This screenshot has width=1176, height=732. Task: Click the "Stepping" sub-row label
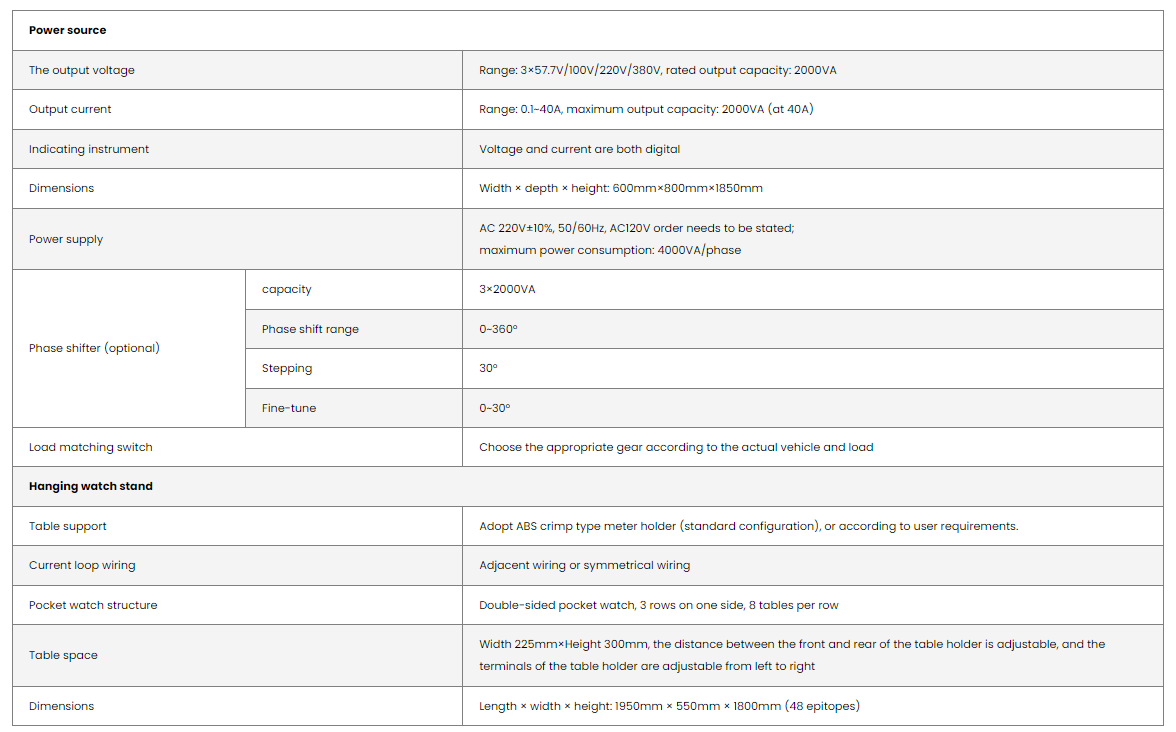287,368
